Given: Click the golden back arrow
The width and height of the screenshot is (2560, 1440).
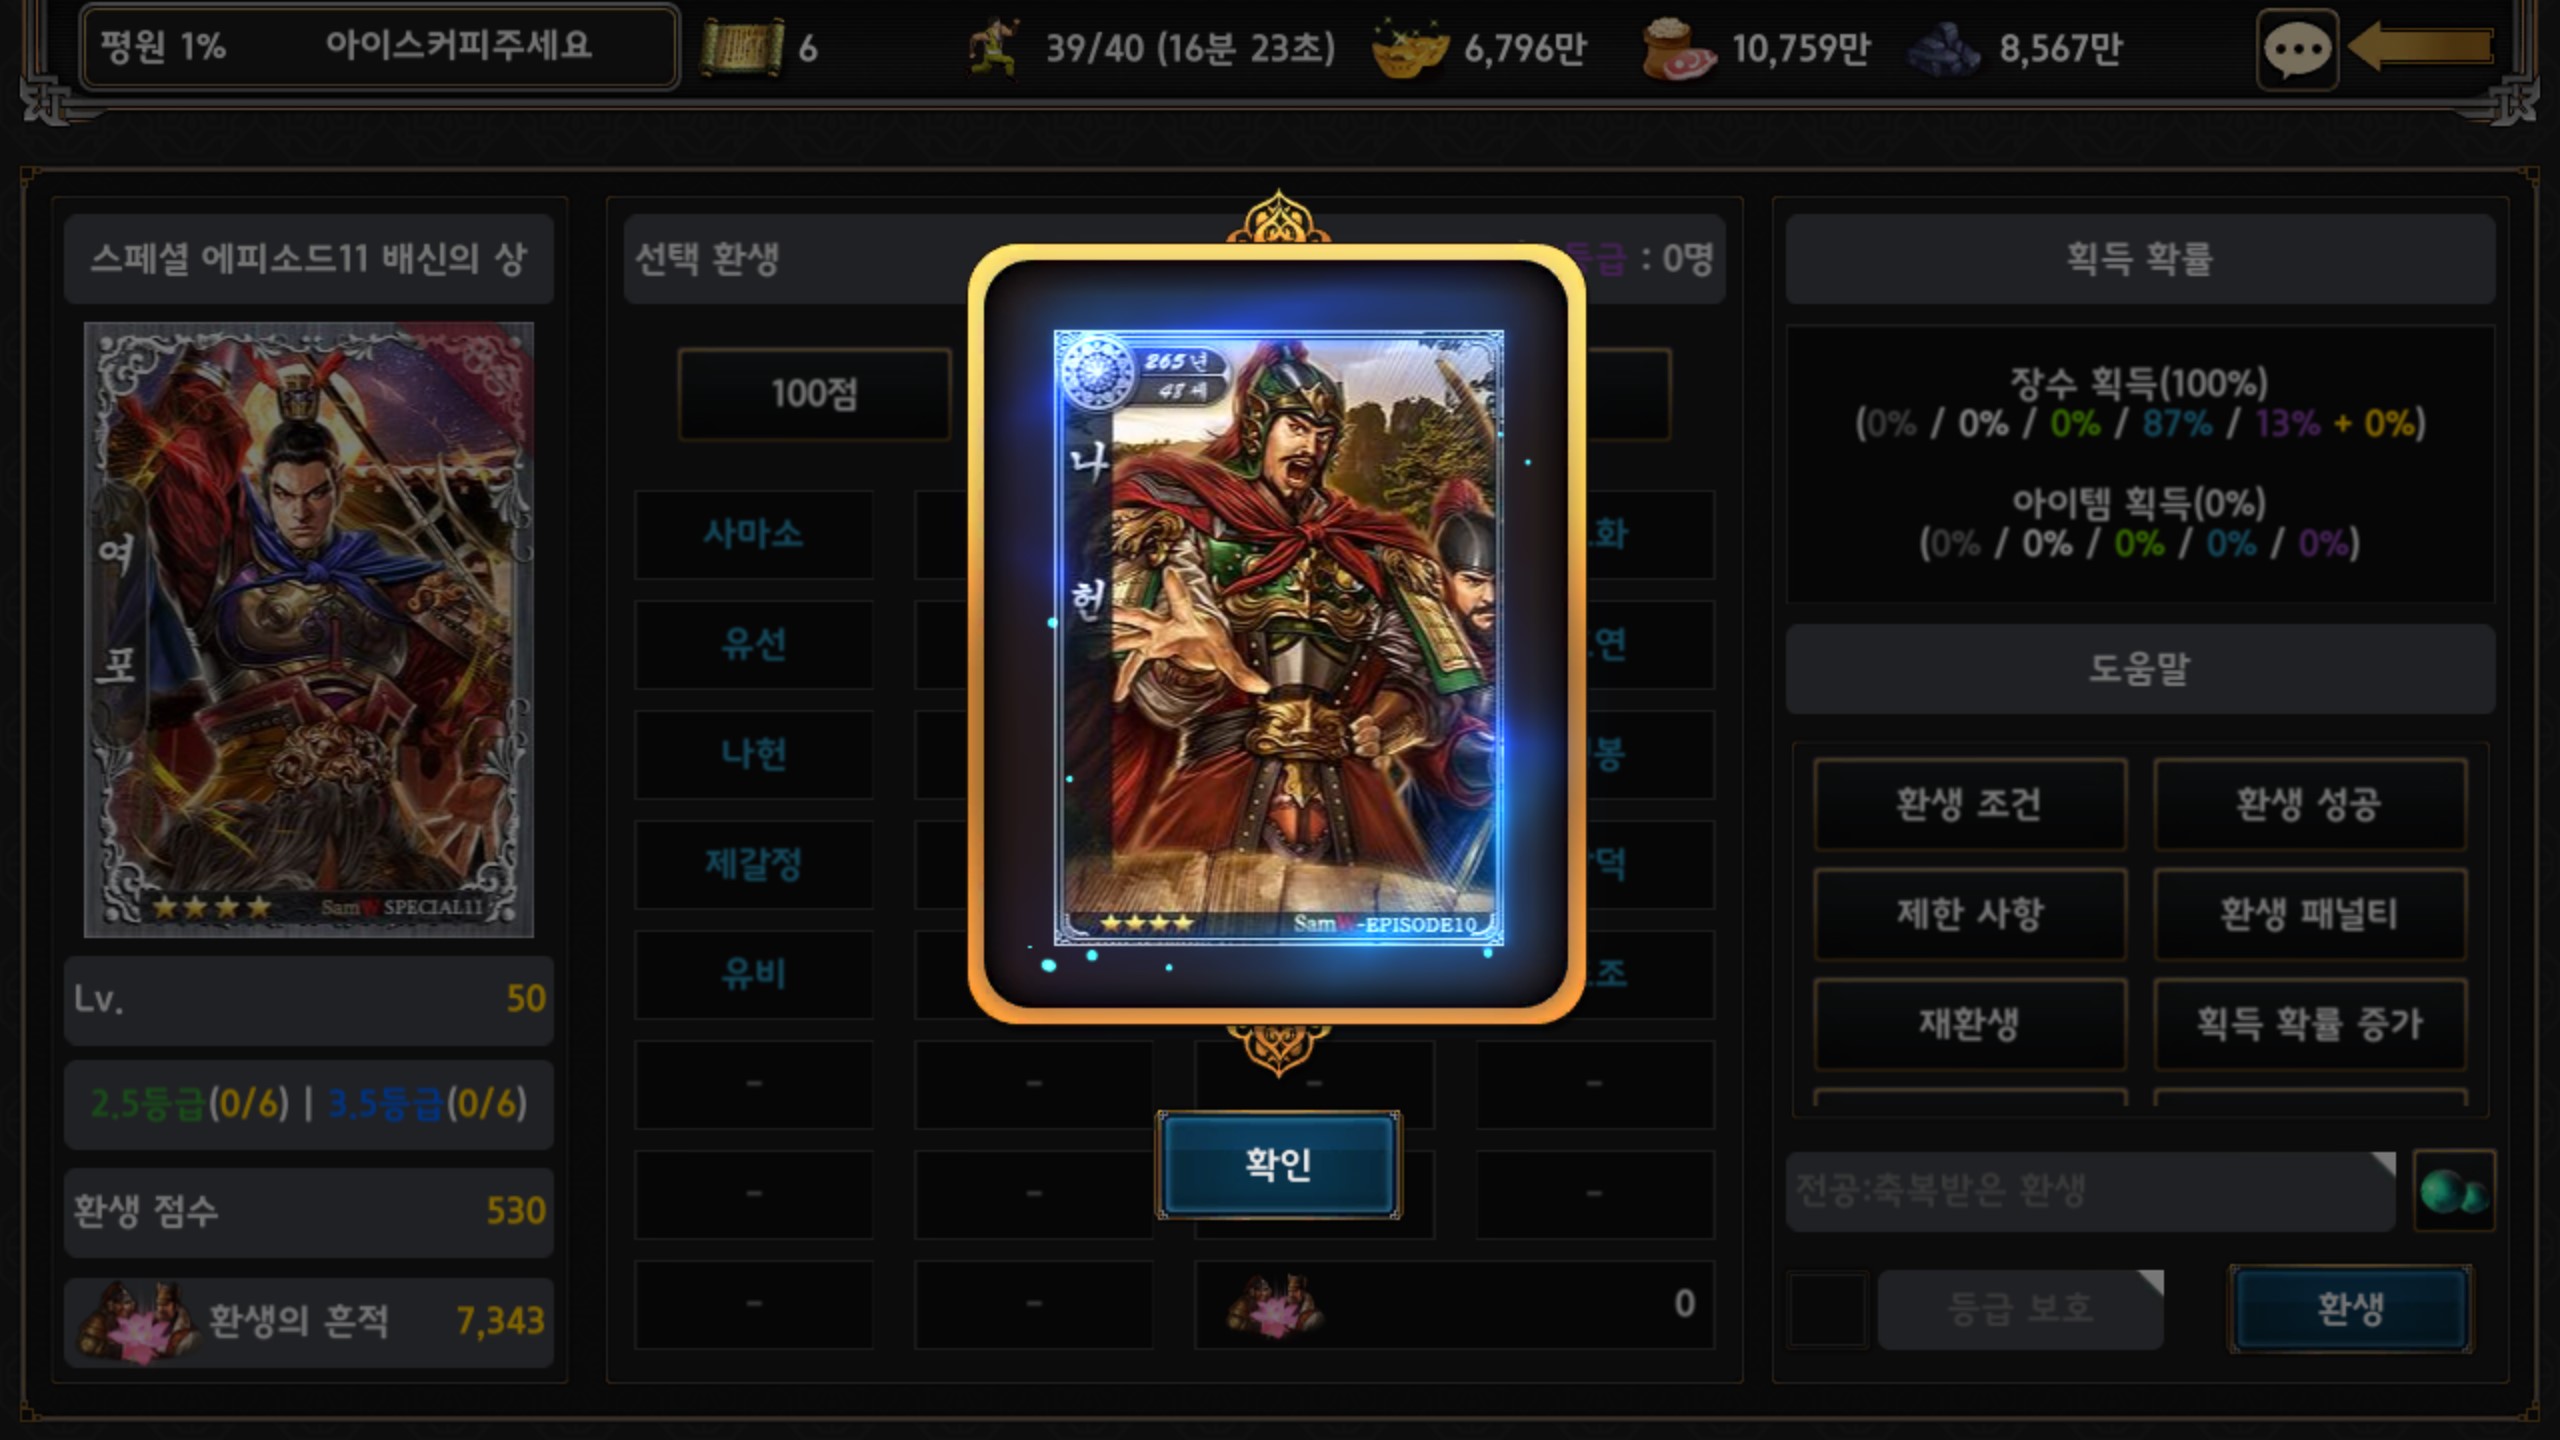Looking at the screenshot, I should (x=2420, y=46).
